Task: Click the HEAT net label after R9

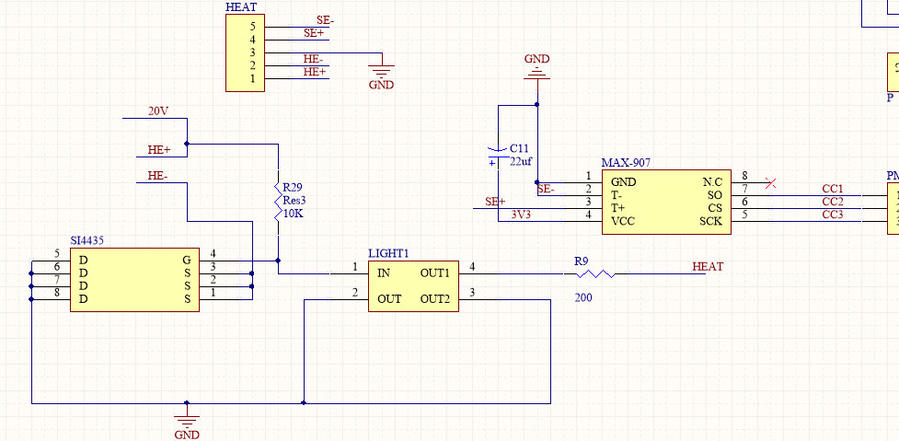Action: tap(707, 267)
